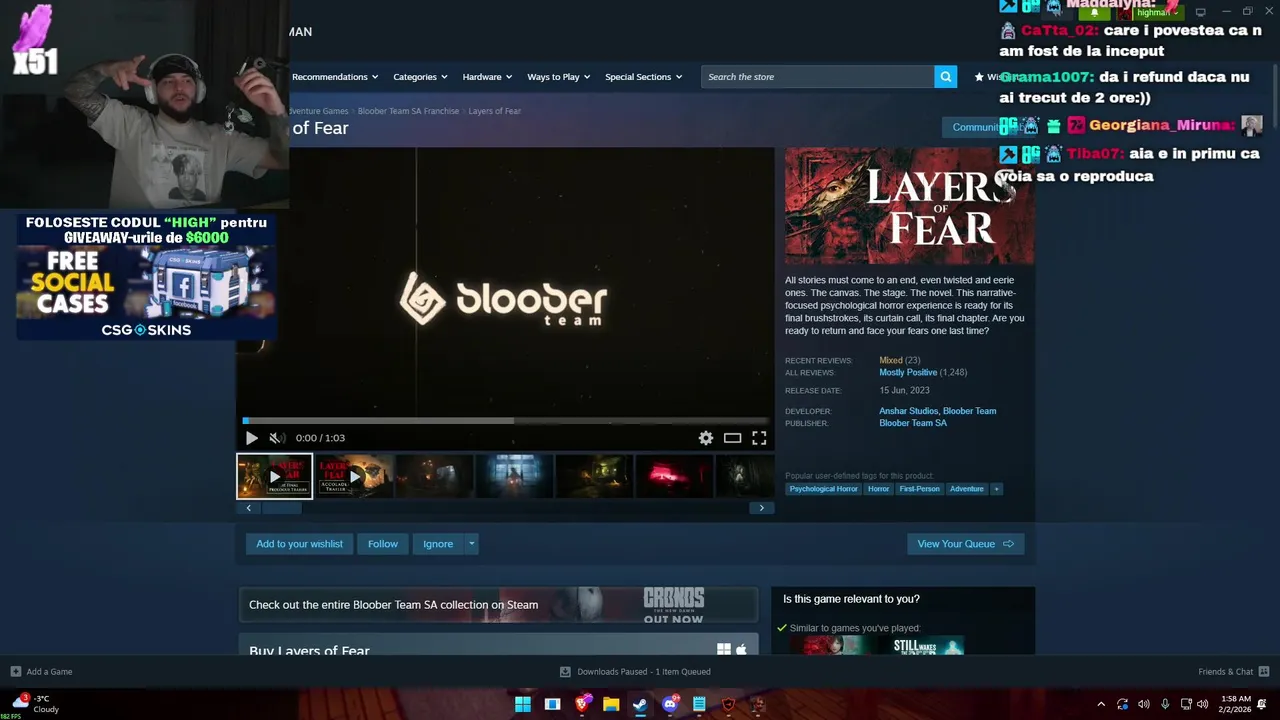1280x720 pixels.
Task: Click the plus button to add tags
Action: (x=996, y=489)
